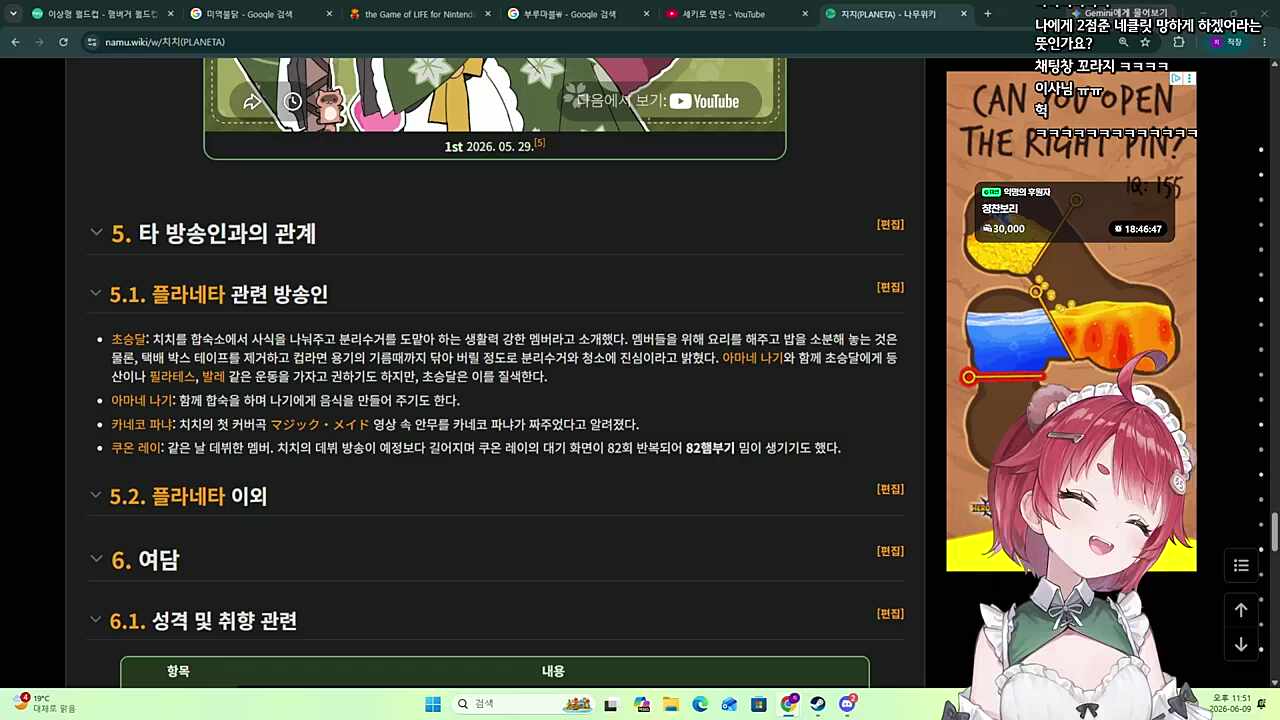Image resolution: width=1280 pixels, height=720 pixels.
Task: Switch to the 세기로 연앙 YouTube tab
Action: [737, 14]
